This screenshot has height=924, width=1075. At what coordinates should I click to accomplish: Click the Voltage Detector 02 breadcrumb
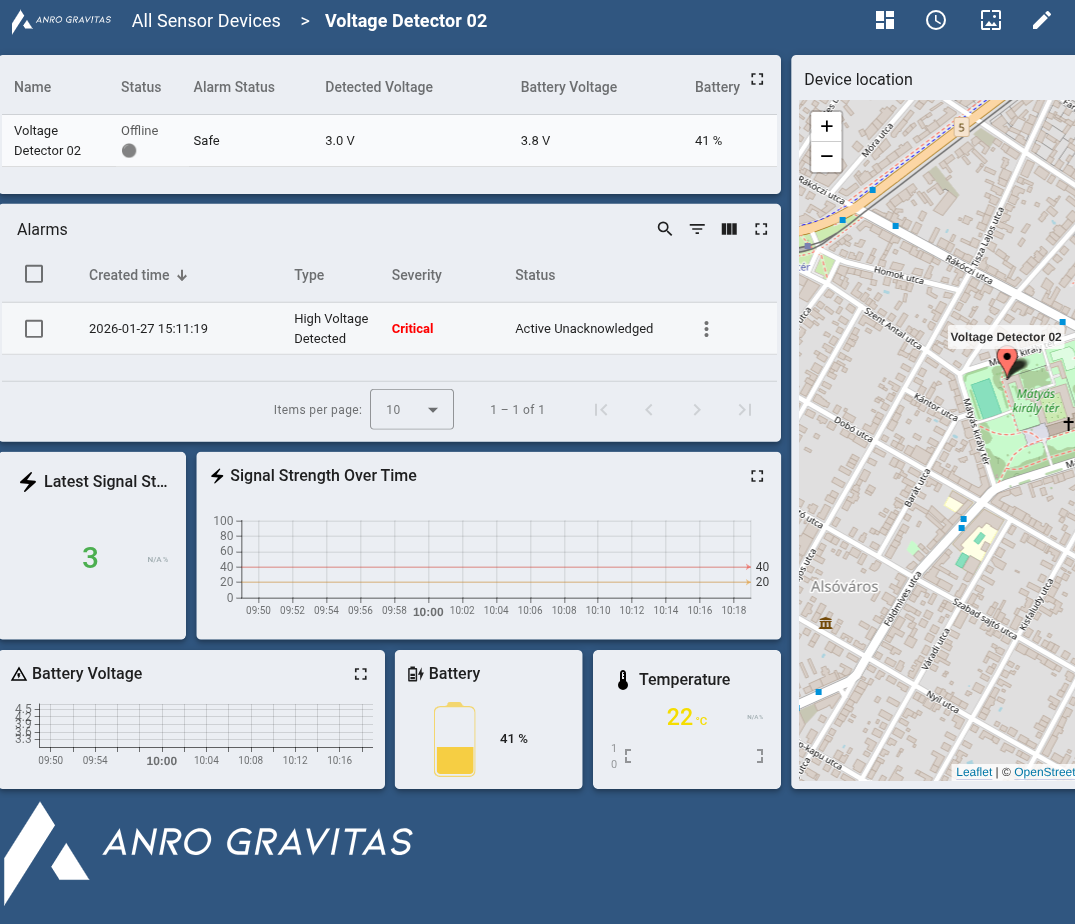coord(406,21)
